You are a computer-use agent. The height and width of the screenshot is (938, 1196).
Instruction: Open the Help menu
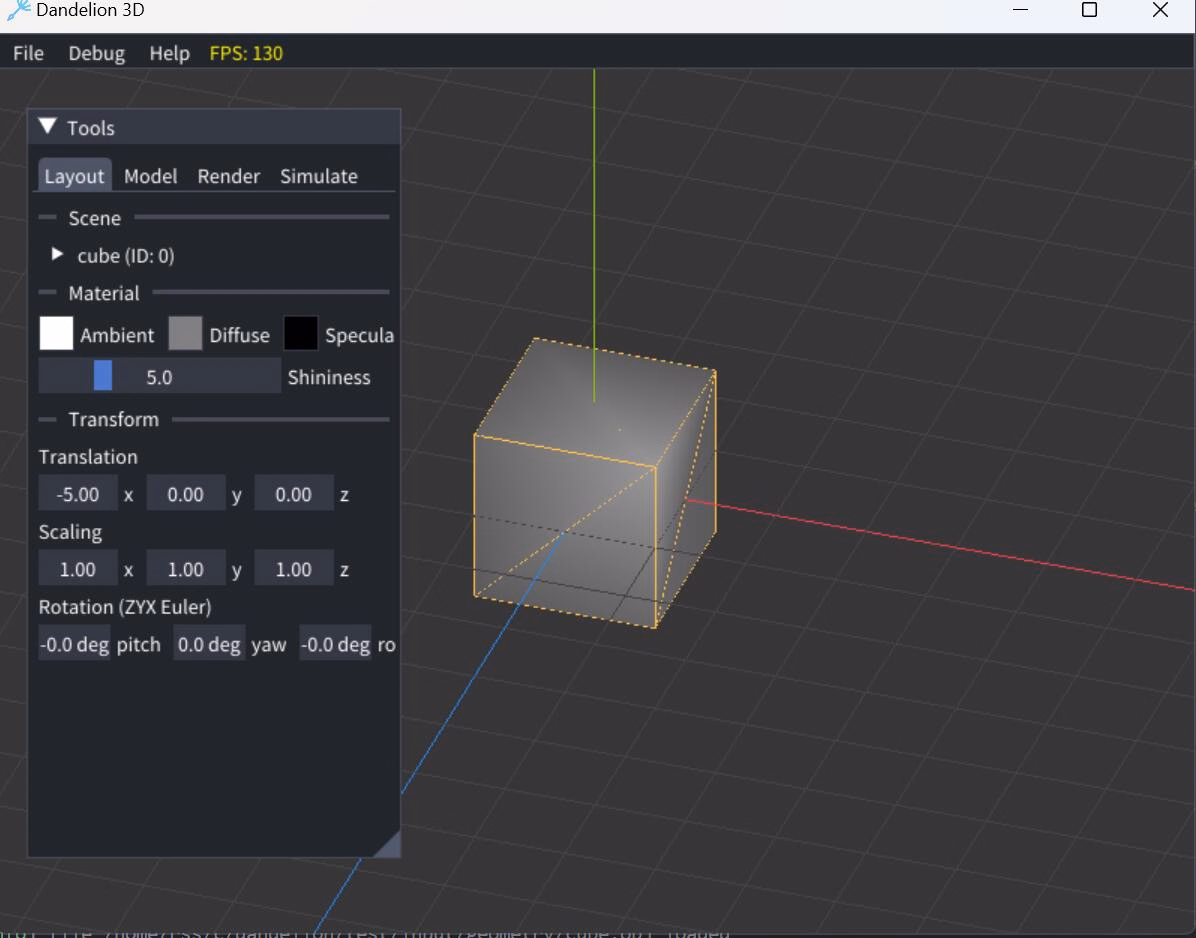pyautogui.click(x=169, y=53)
